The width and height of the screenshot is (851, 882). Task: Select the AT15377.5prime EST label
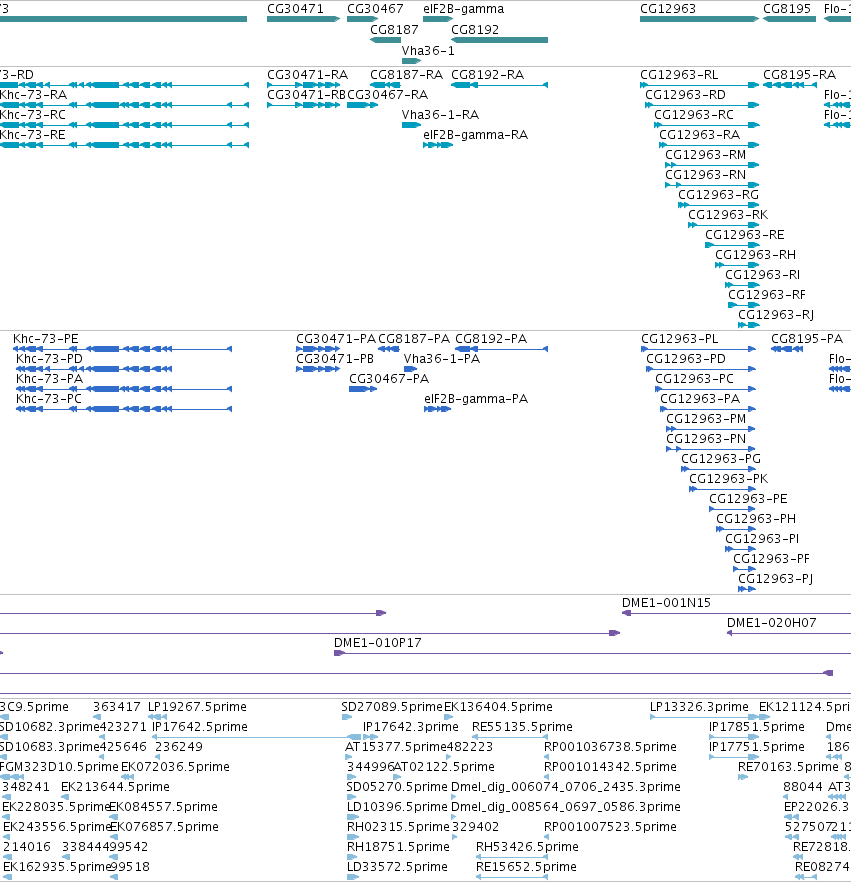(x=395, y=746)
